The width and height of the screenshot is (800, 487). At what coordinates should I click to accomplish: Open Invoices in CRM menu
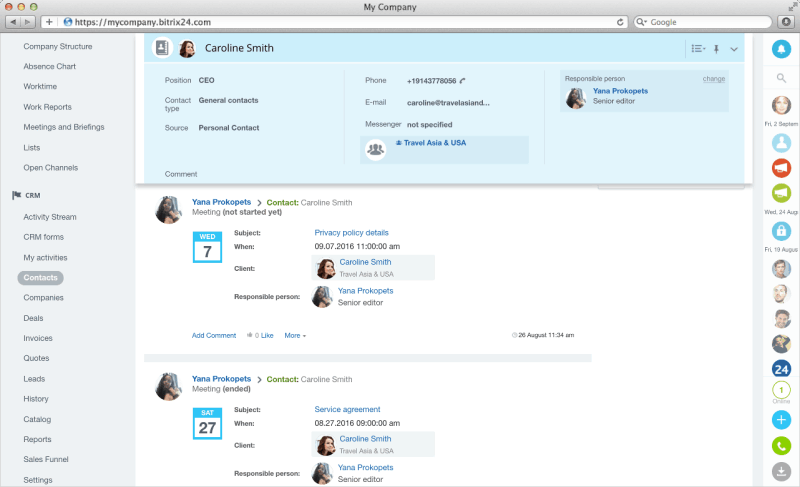coord(38,338)
